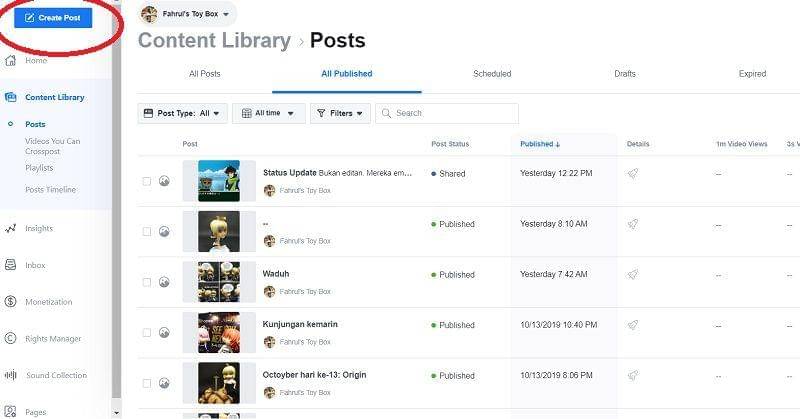Open Monetization via its dollar icon
800x419 pixels.
(10, 302)
